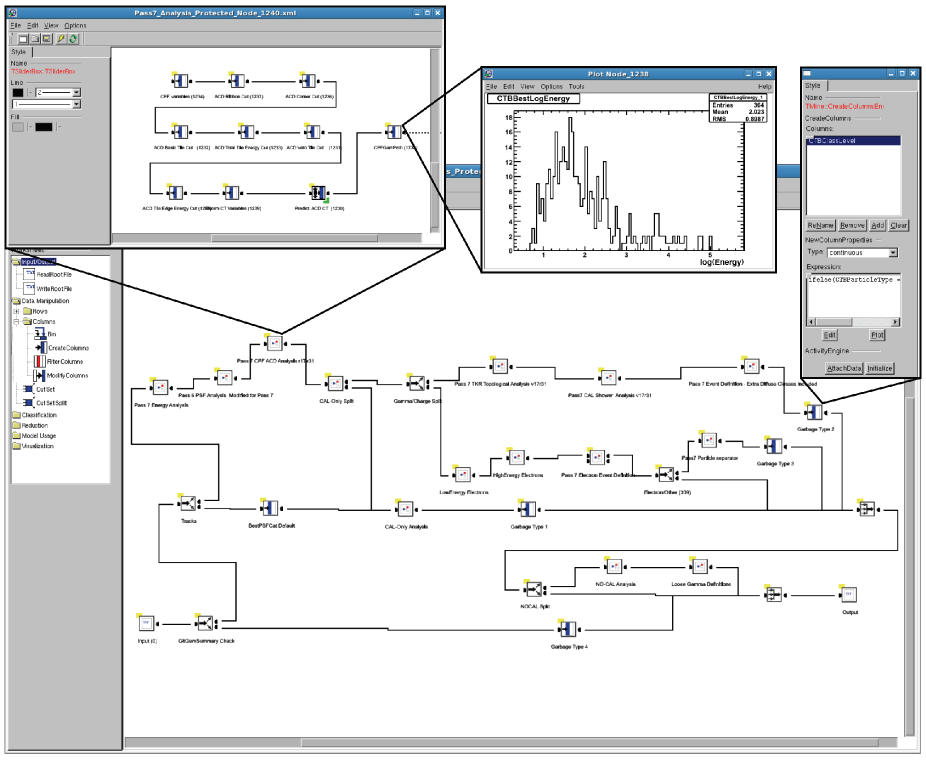Image resolution: width=926 pixels, height=760 pixels.
Task: Click the black fill color swatch
Action: coord(44,127)
